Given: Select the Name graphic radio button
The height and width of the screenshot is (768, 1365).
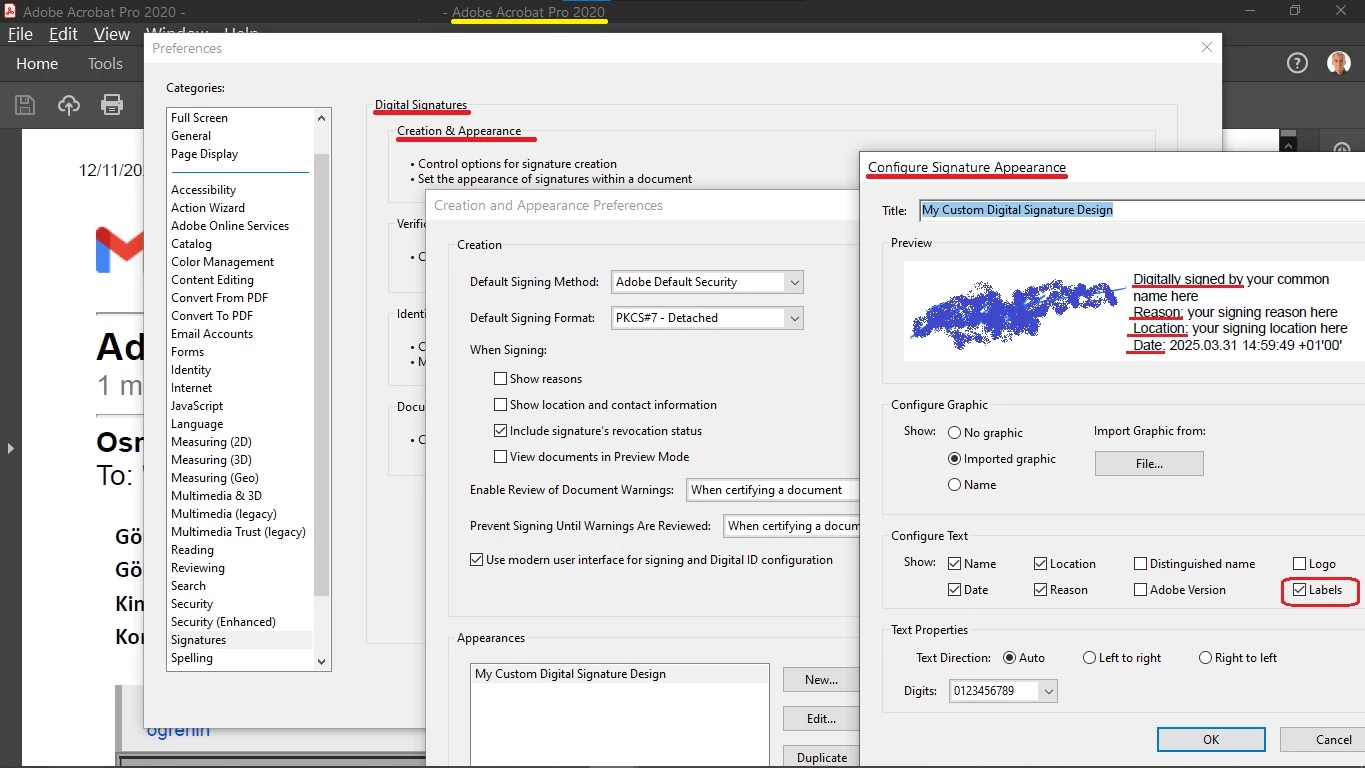Looking at the screenshot, I should [x=954, y=485].
